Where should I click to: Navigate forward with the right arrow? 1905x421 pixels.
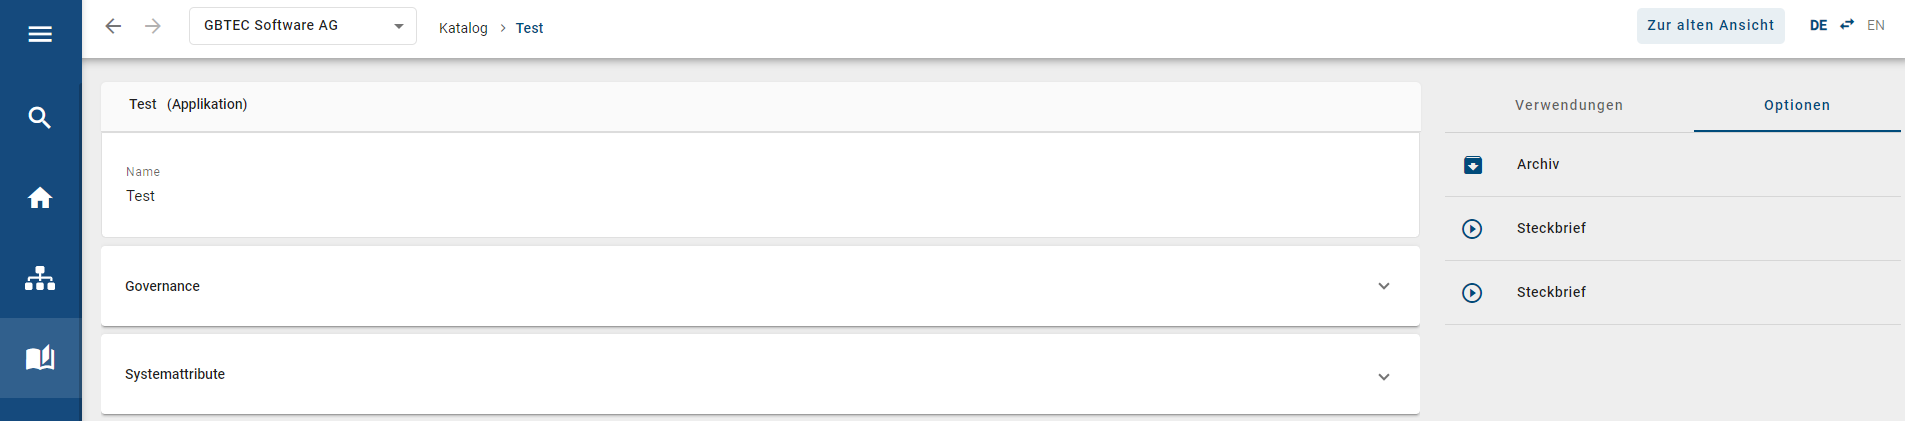[153, 26]
